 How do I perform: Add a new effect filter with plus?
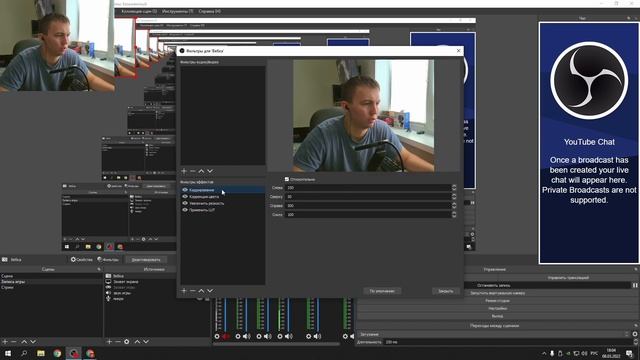(x=184, y=291)
